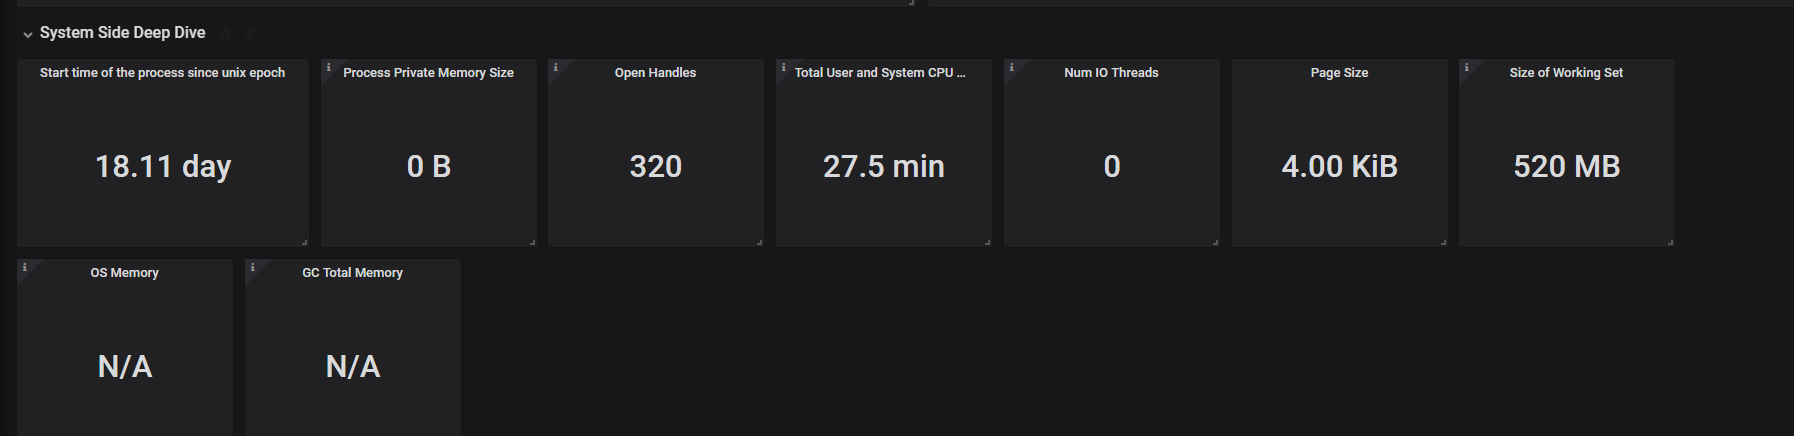
Task: Open the Open Handles panel title menu
Action: tap(655, 73)
